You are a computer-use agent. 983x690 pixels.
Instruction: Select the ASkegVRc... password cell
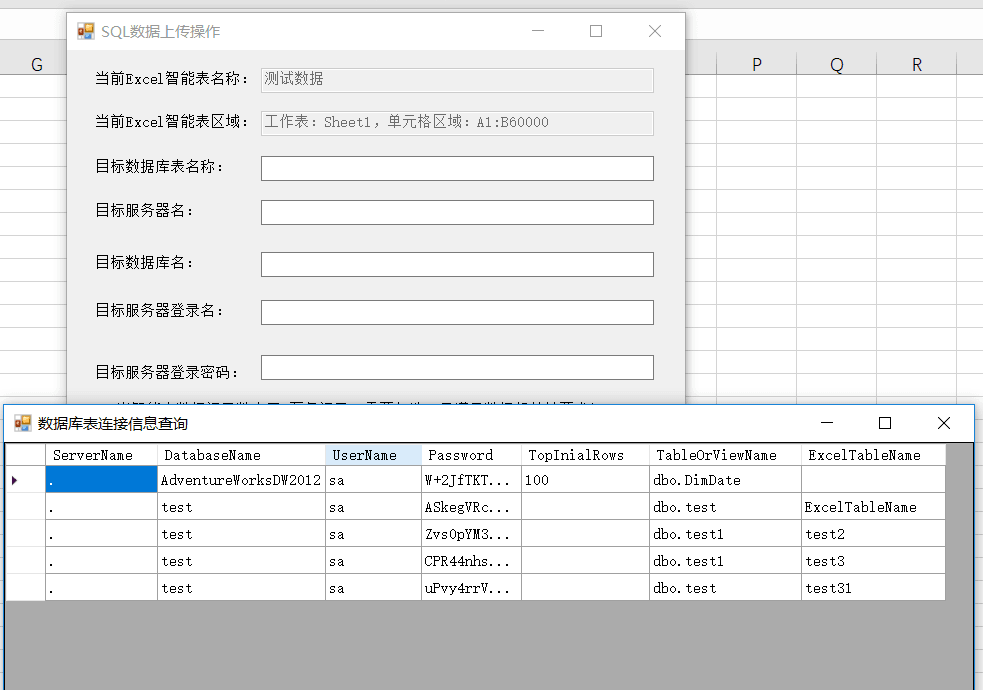point(471,507)
